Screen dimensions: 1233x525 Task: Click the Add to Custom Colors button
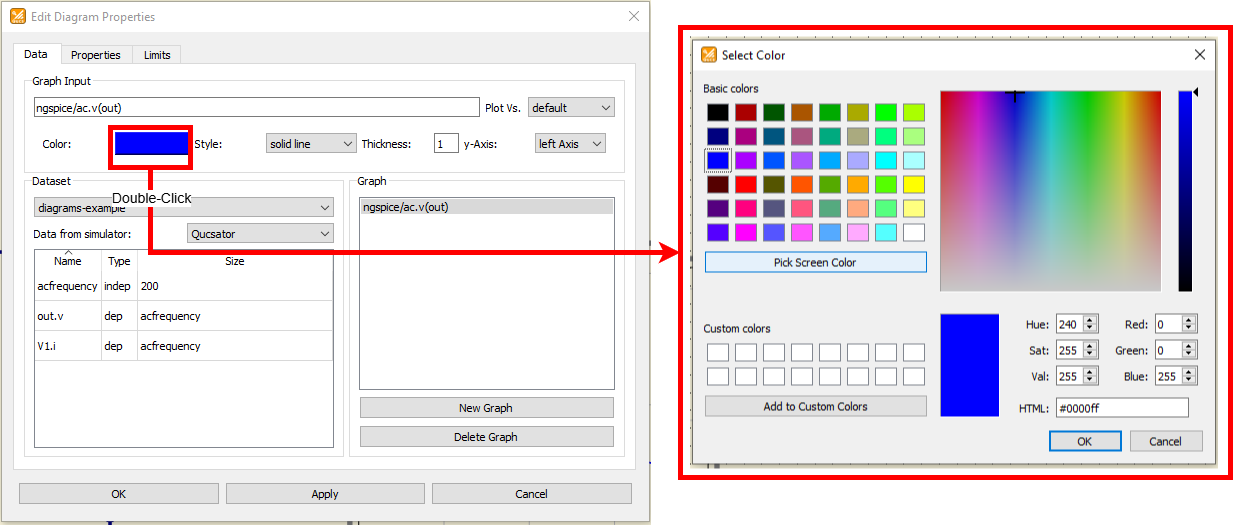[816, 407]
